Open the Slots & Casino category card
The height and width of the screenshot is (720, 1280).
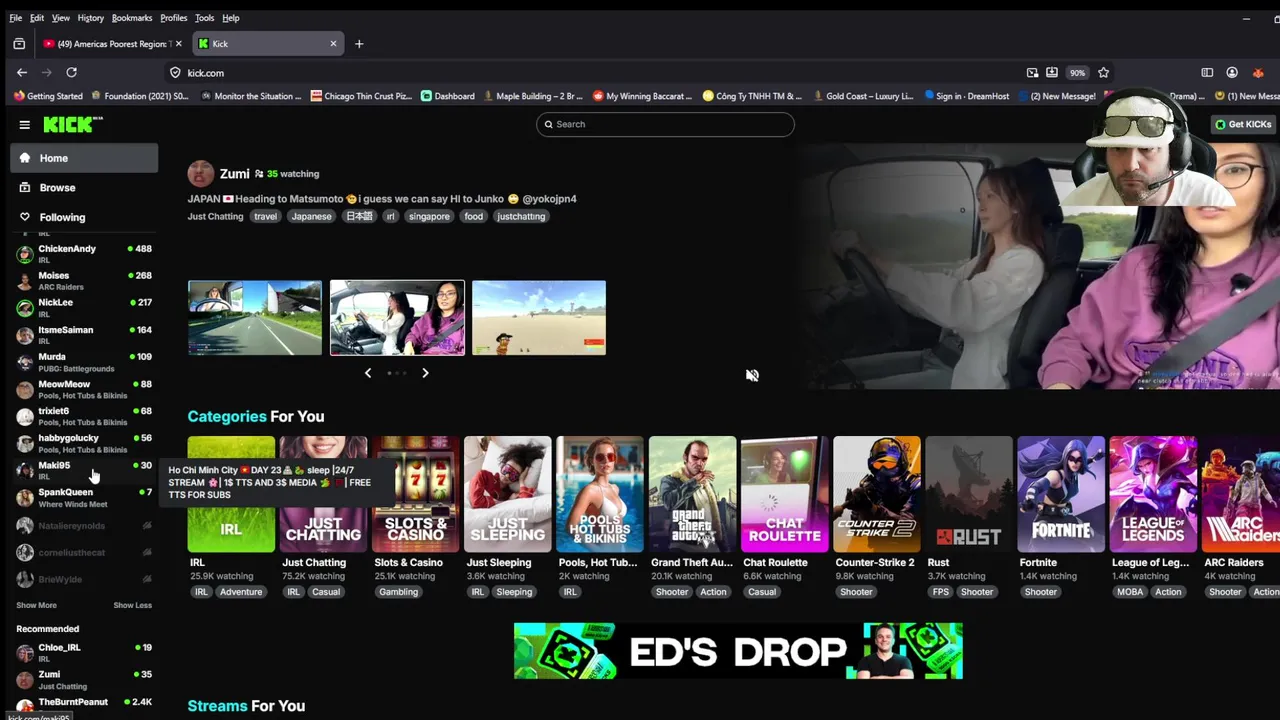pyautogui.click(x=415, y=494)
